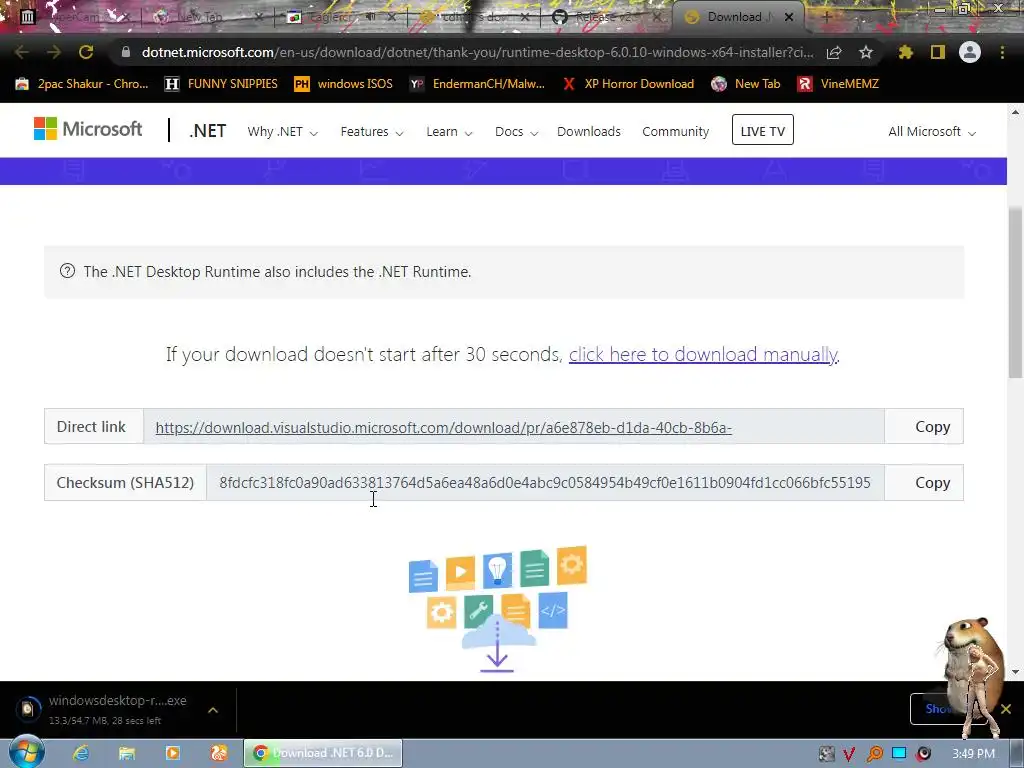
Task: Go to the .NET home link
Action: tap(208, 131)
